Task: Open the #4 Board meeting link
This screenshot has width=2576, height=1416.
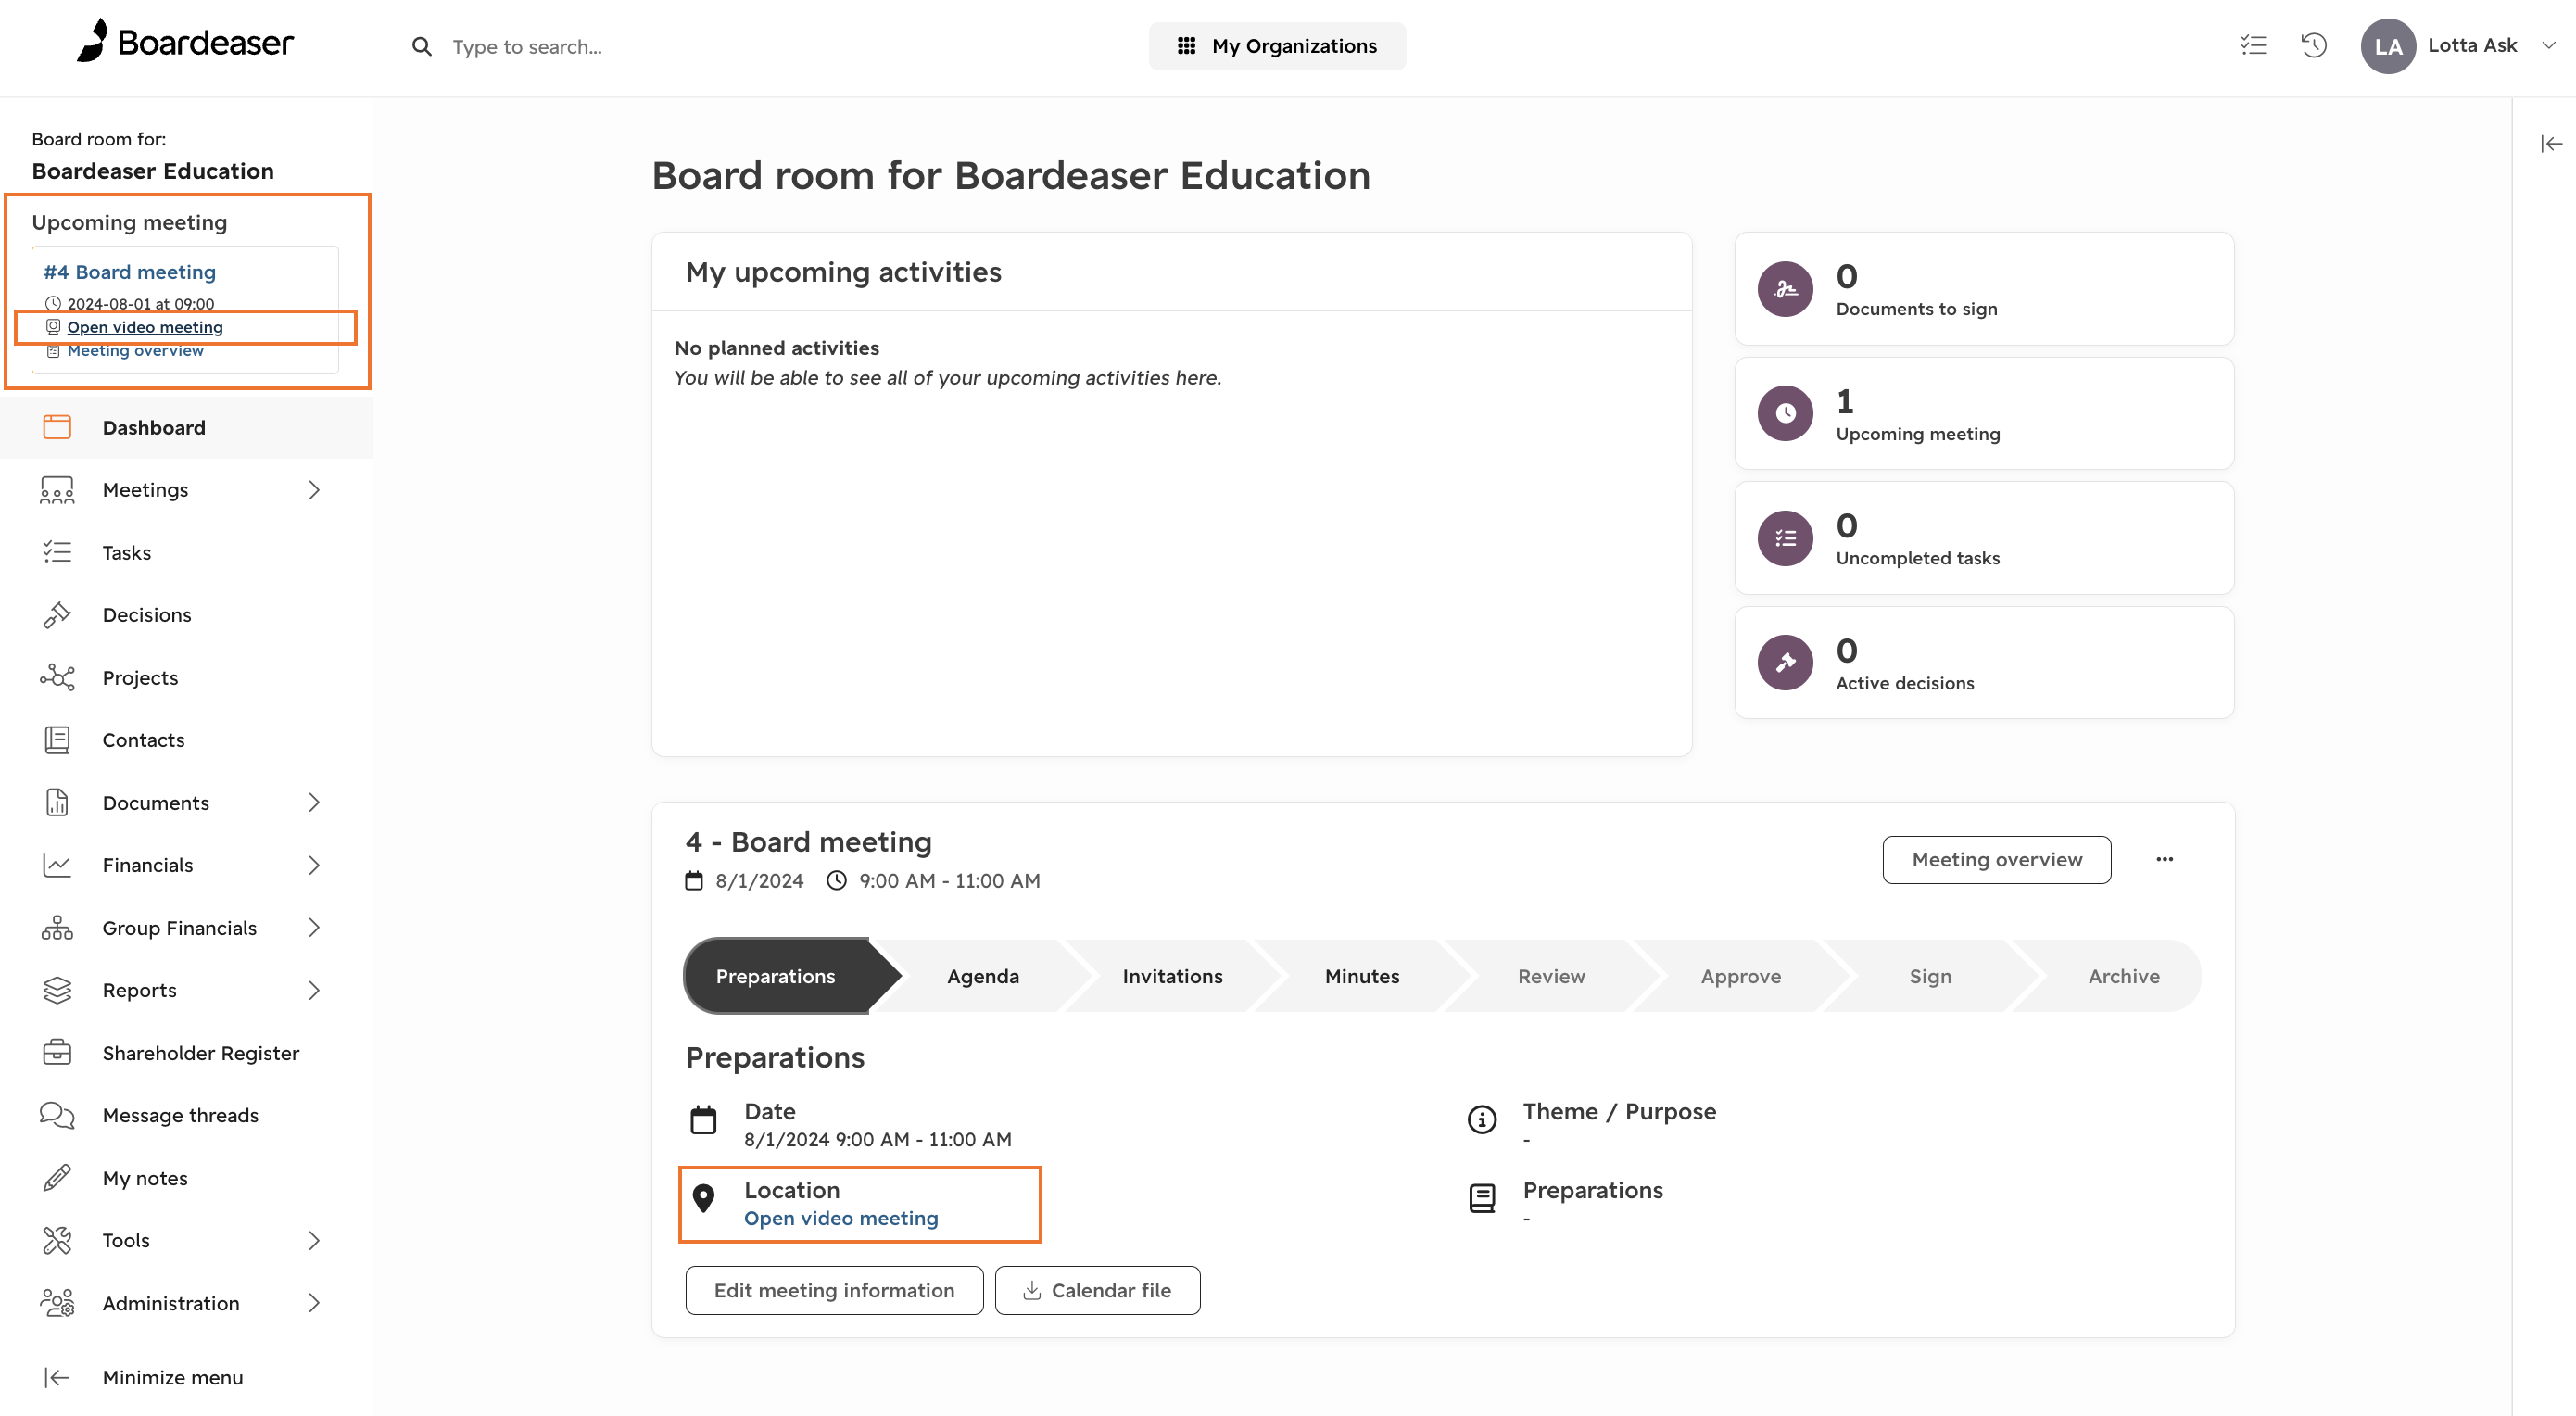Action: point(130,272)
